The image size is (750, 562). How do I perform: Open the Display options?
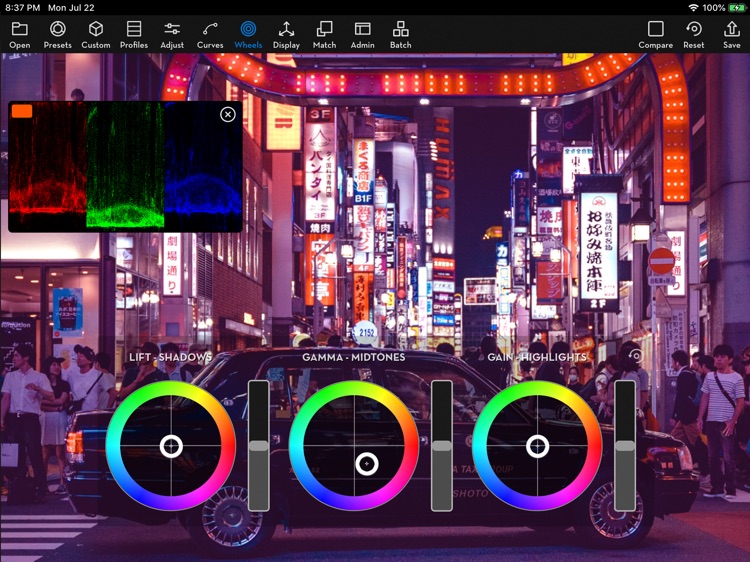click(x=286, y=35)
